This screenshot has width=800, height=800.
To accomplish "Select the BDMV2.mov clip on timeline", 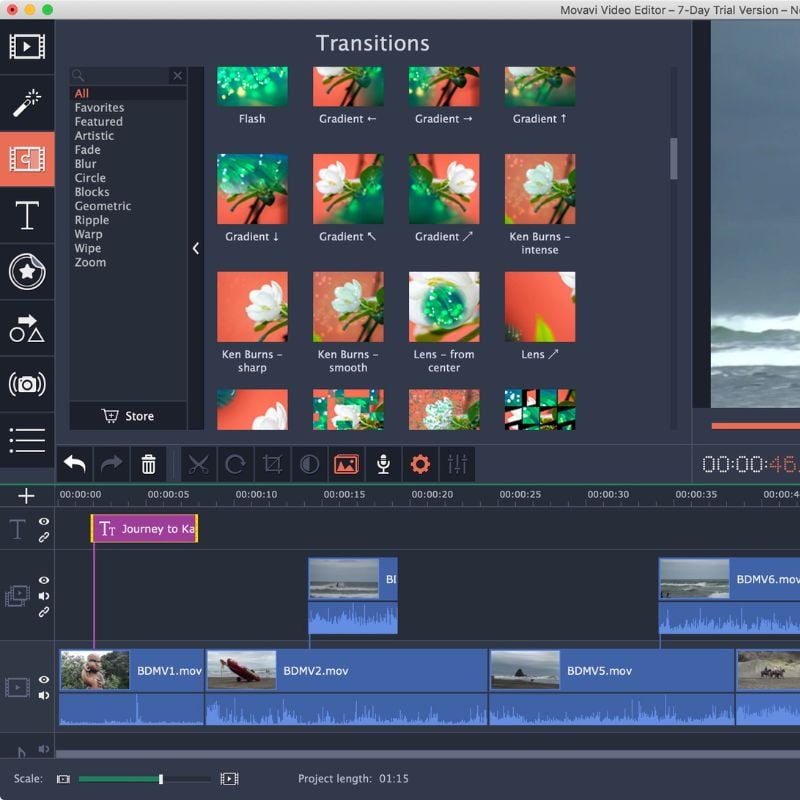I will click(346, 687).
